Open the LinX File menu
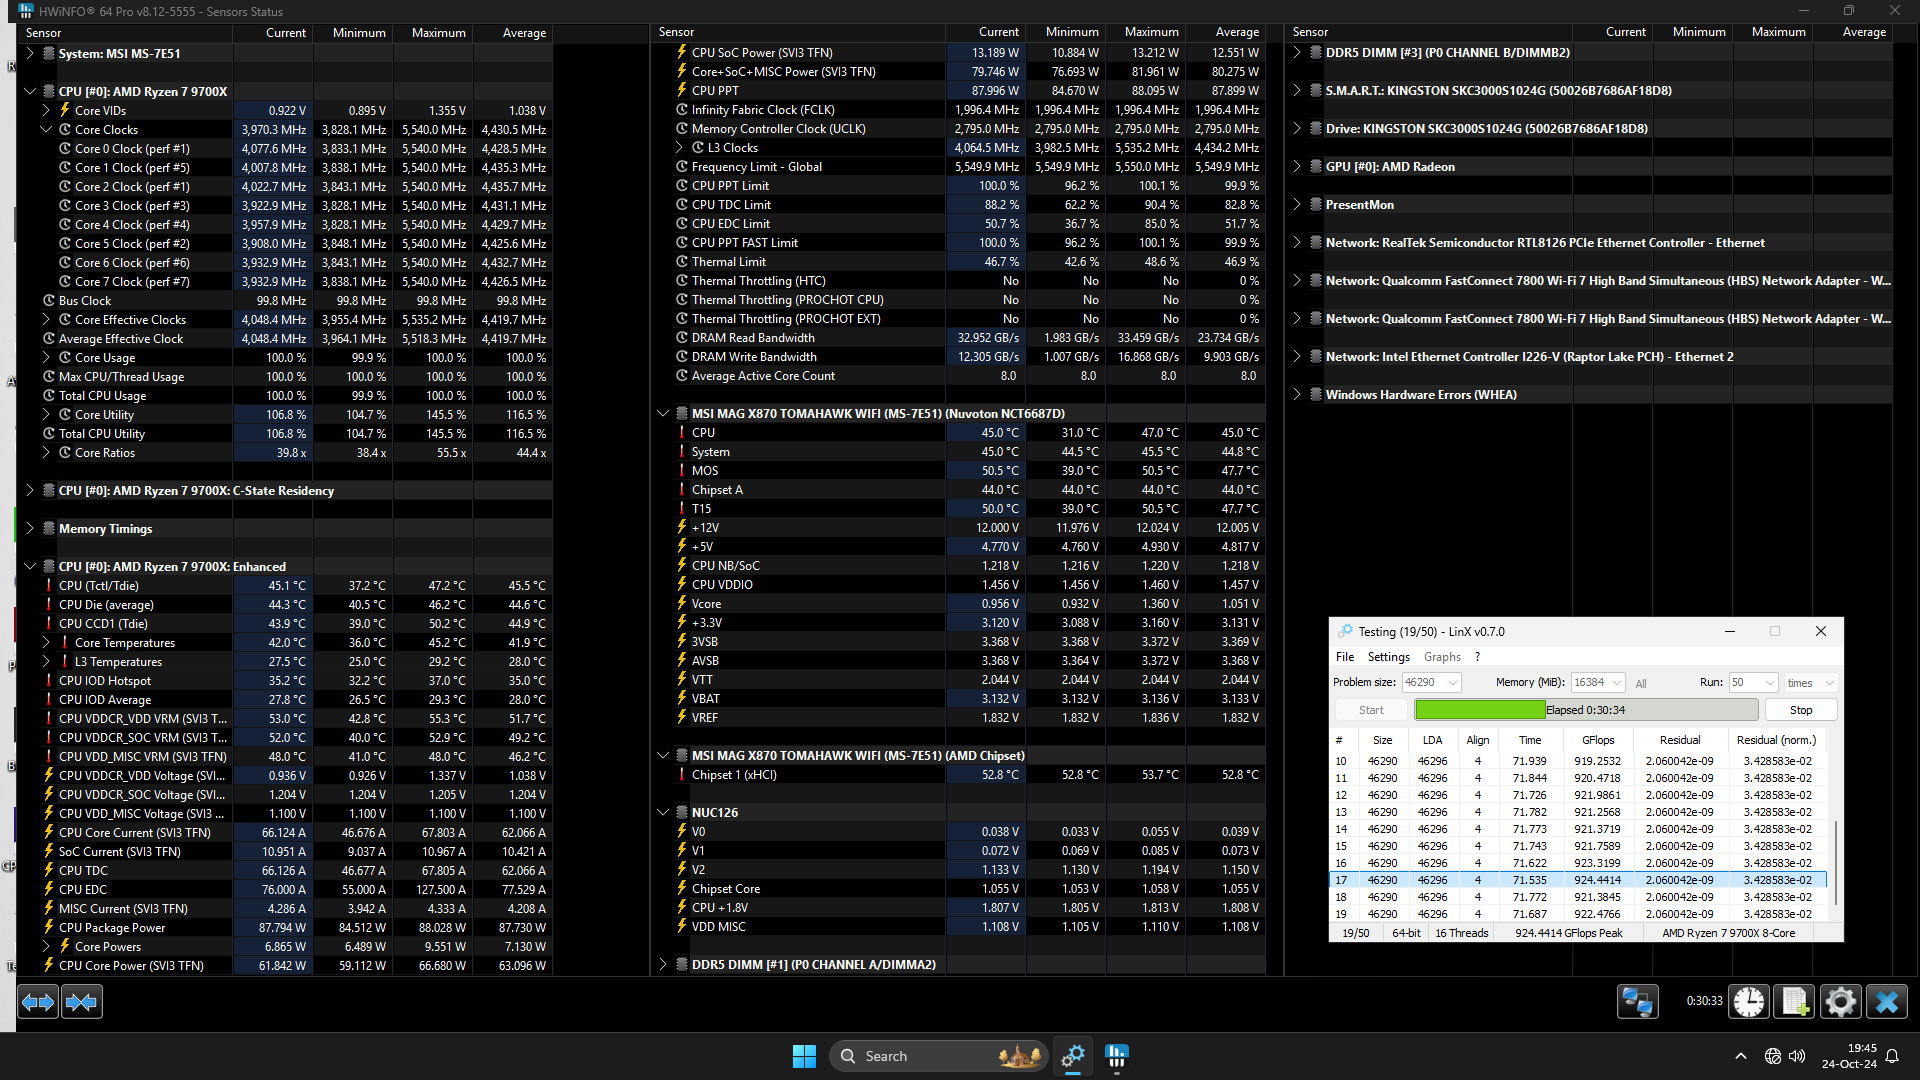 (x=1344, y=657)
